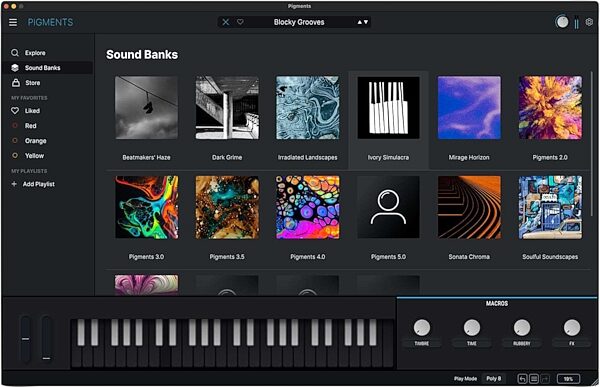The width and height of the screenshot is (600, 387).
Task: Click the modulation wheel
Action: click(46, 339)
